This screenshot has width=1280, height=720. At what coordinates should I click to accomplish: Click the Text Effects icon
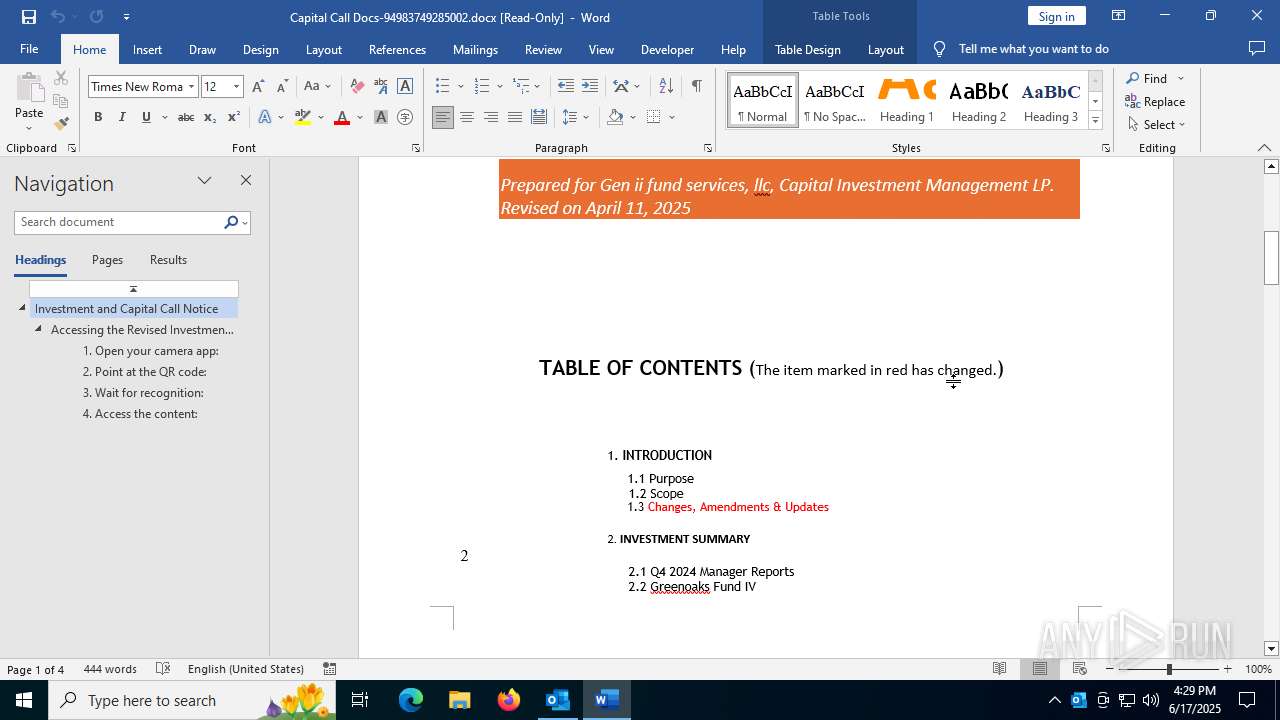pyautogui.click(x=265, y=117)
